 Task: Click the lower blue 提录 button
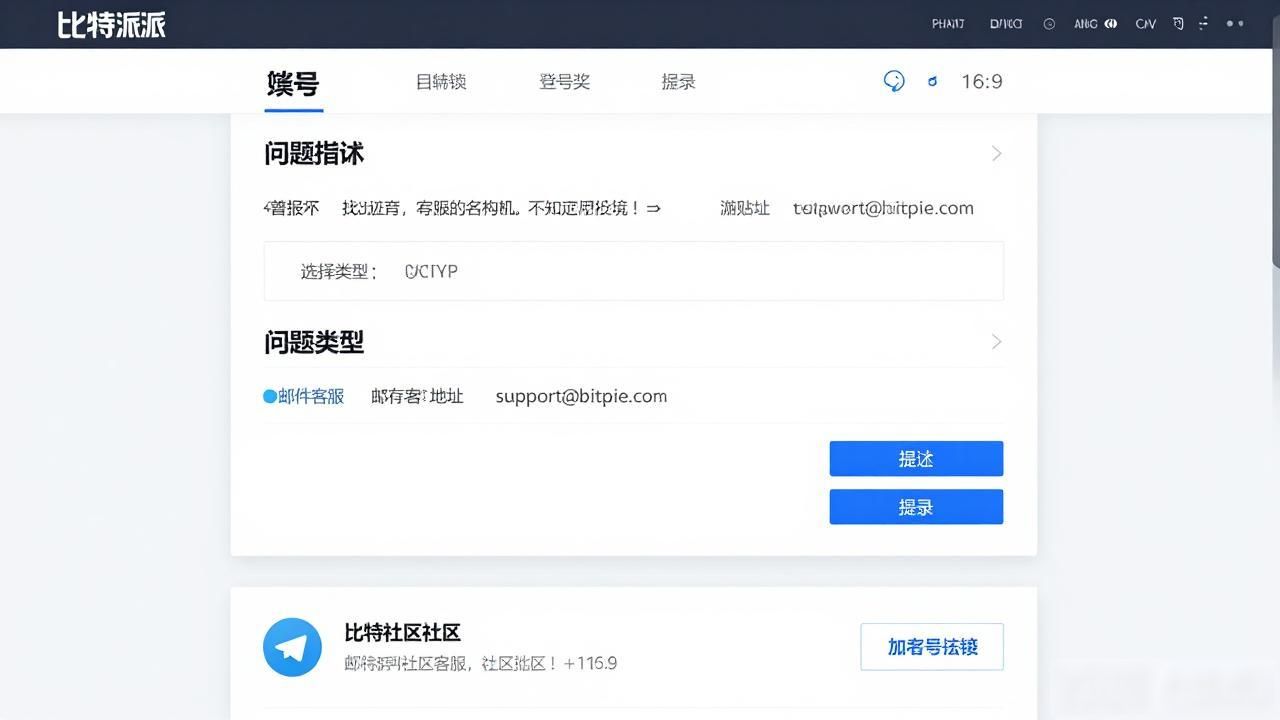916,507
